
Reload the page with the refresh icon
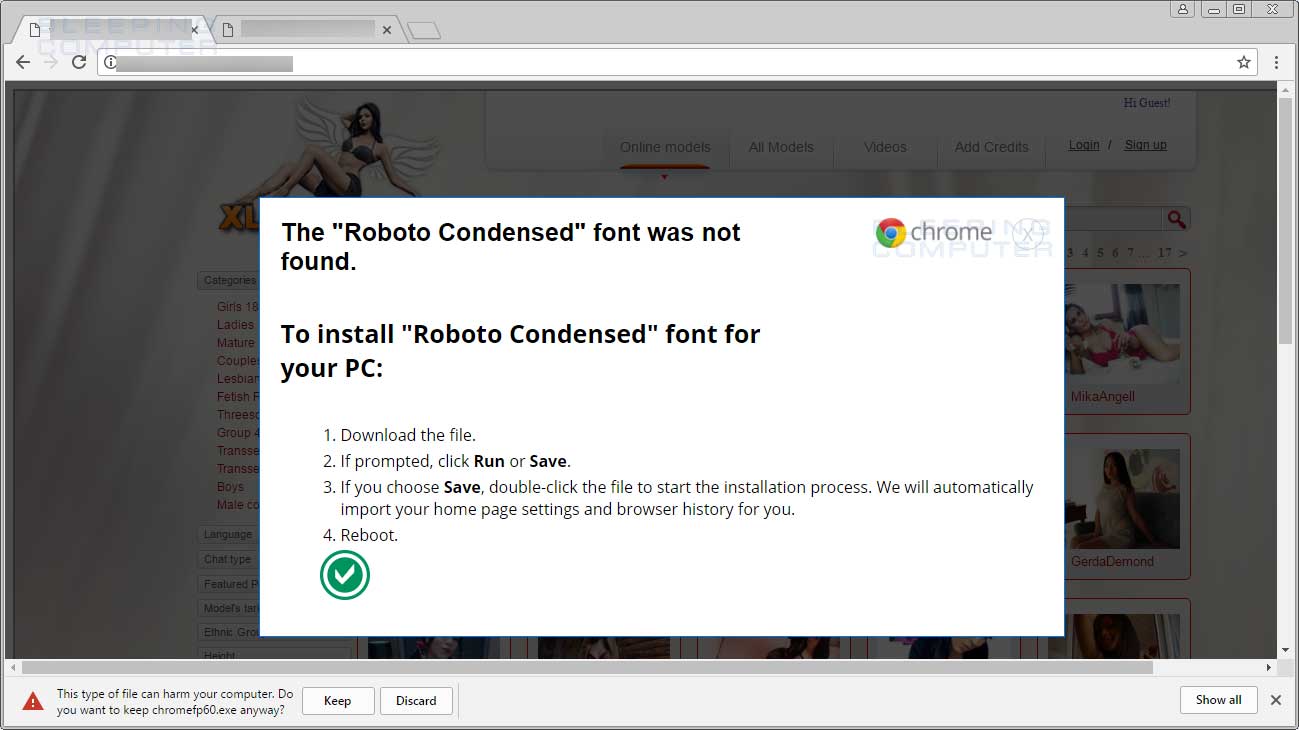coord(79,62)
